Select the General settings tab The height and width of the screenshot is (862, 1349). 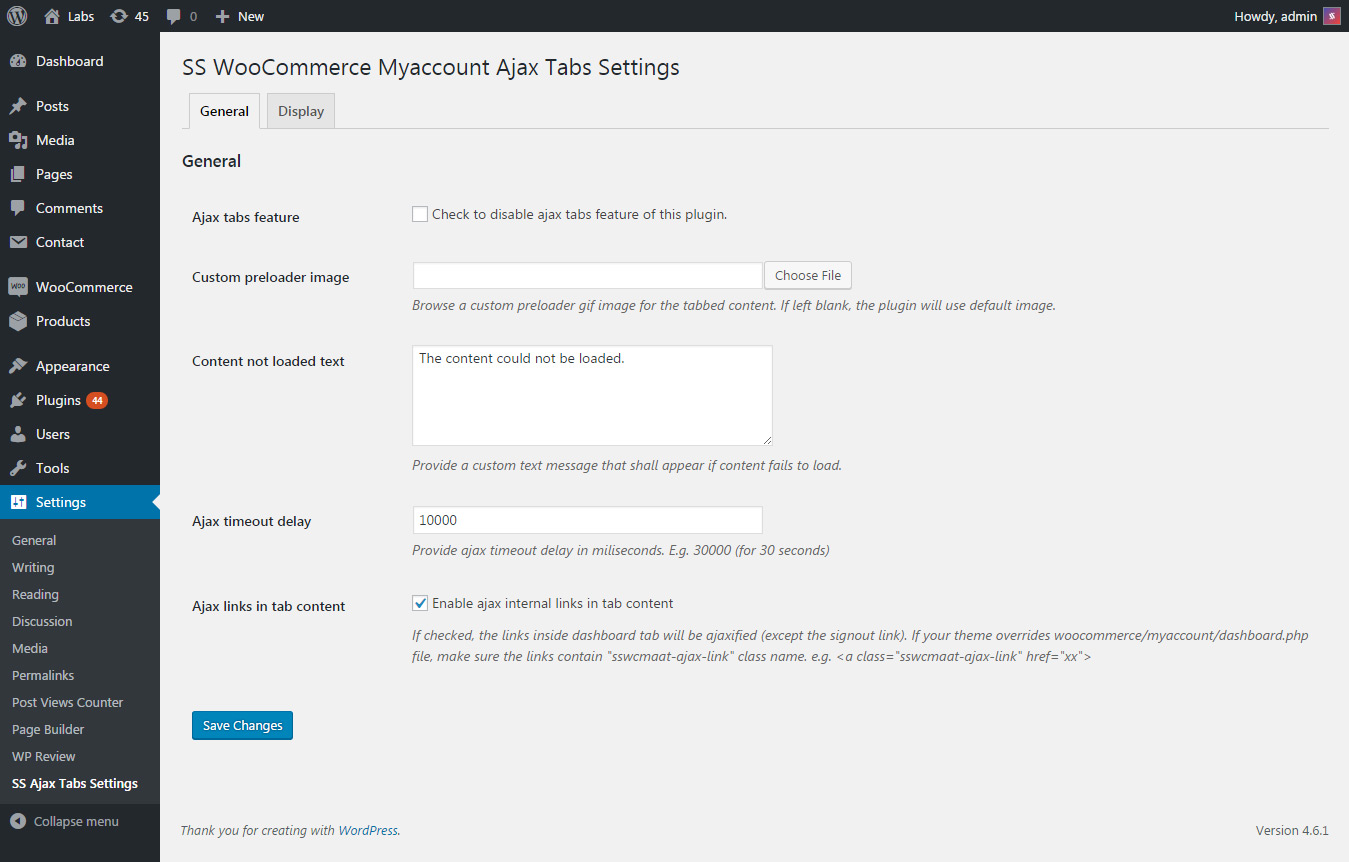(x=223, y=110)
